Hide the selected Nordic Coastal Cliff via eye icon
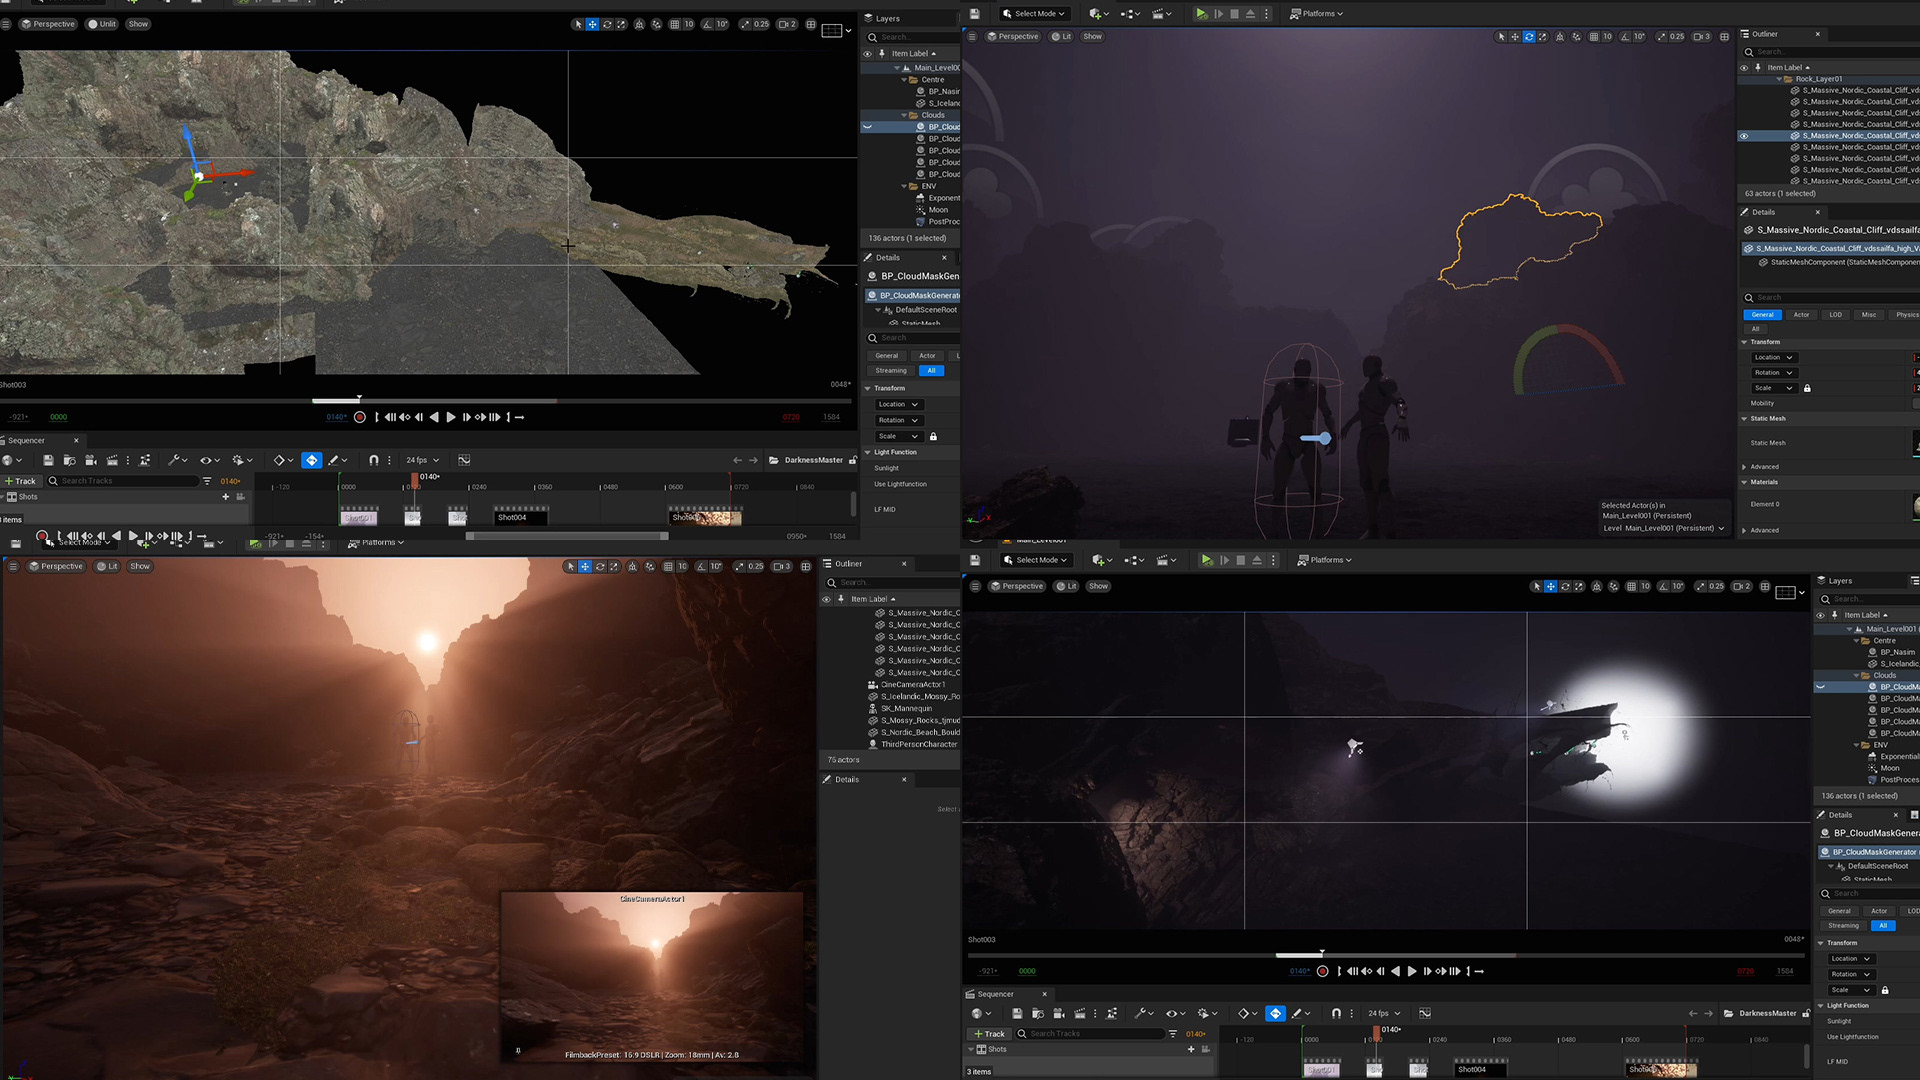Viewport: 1920px width, 1080px height. 1744,136
